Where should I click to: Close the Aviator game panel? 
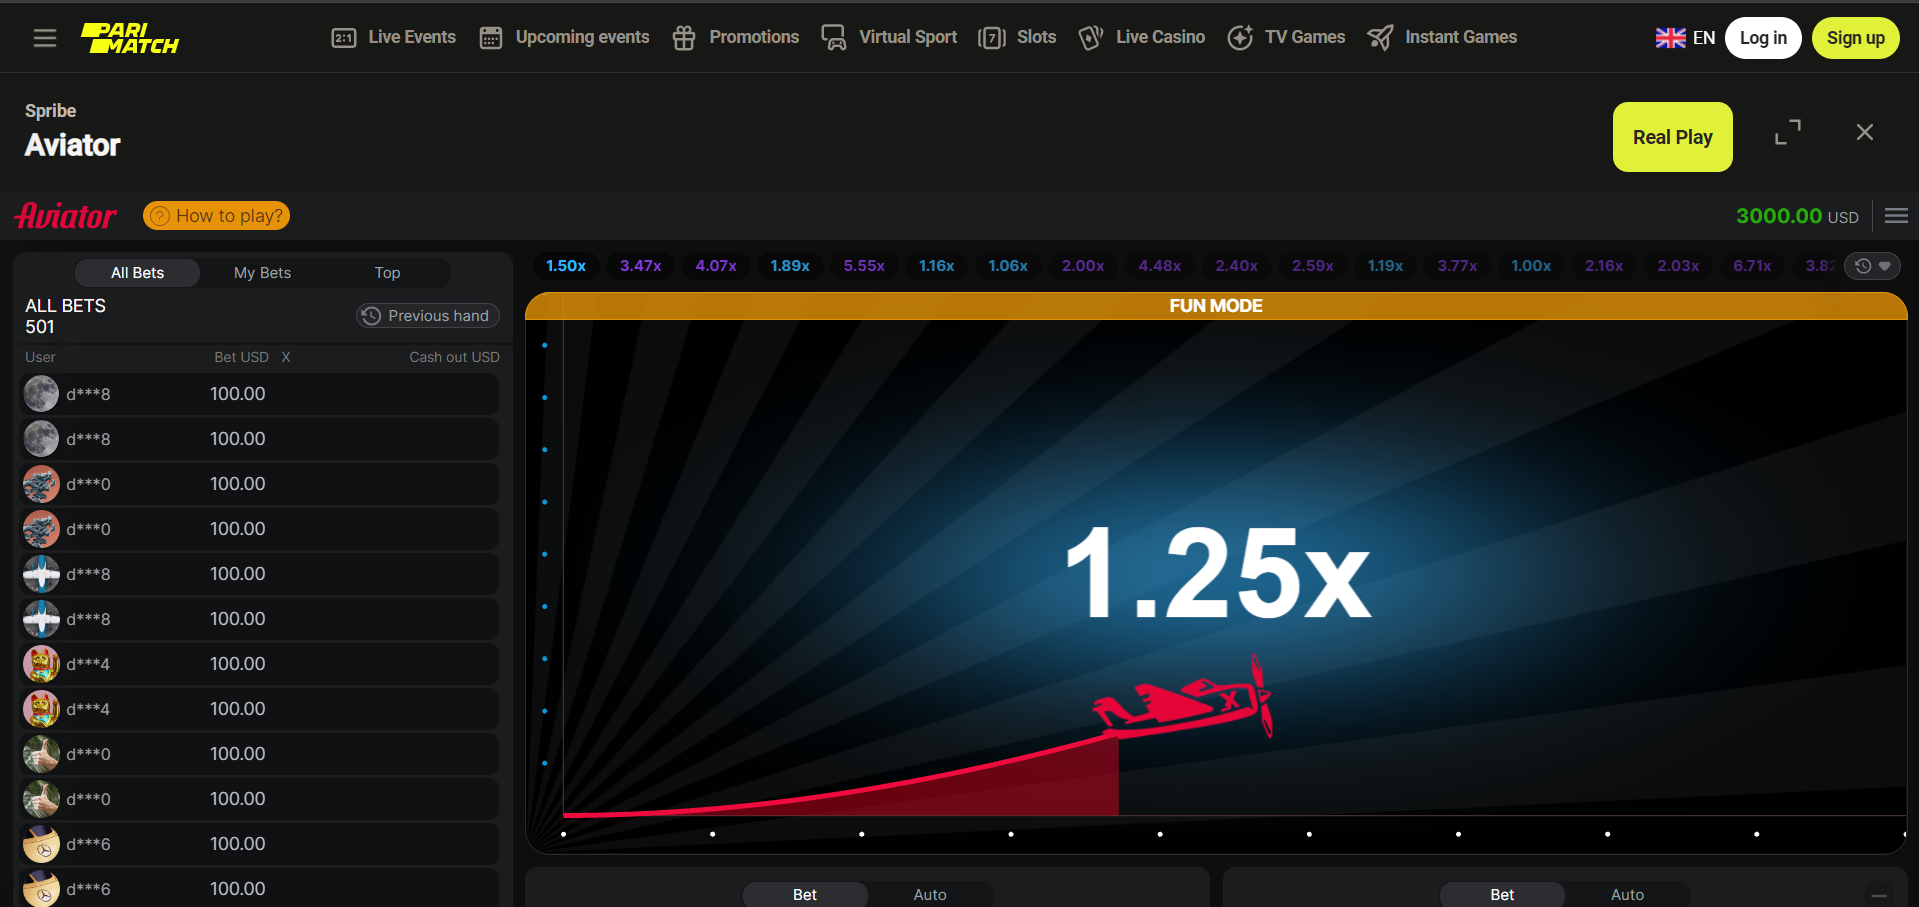coord(1864,132)
